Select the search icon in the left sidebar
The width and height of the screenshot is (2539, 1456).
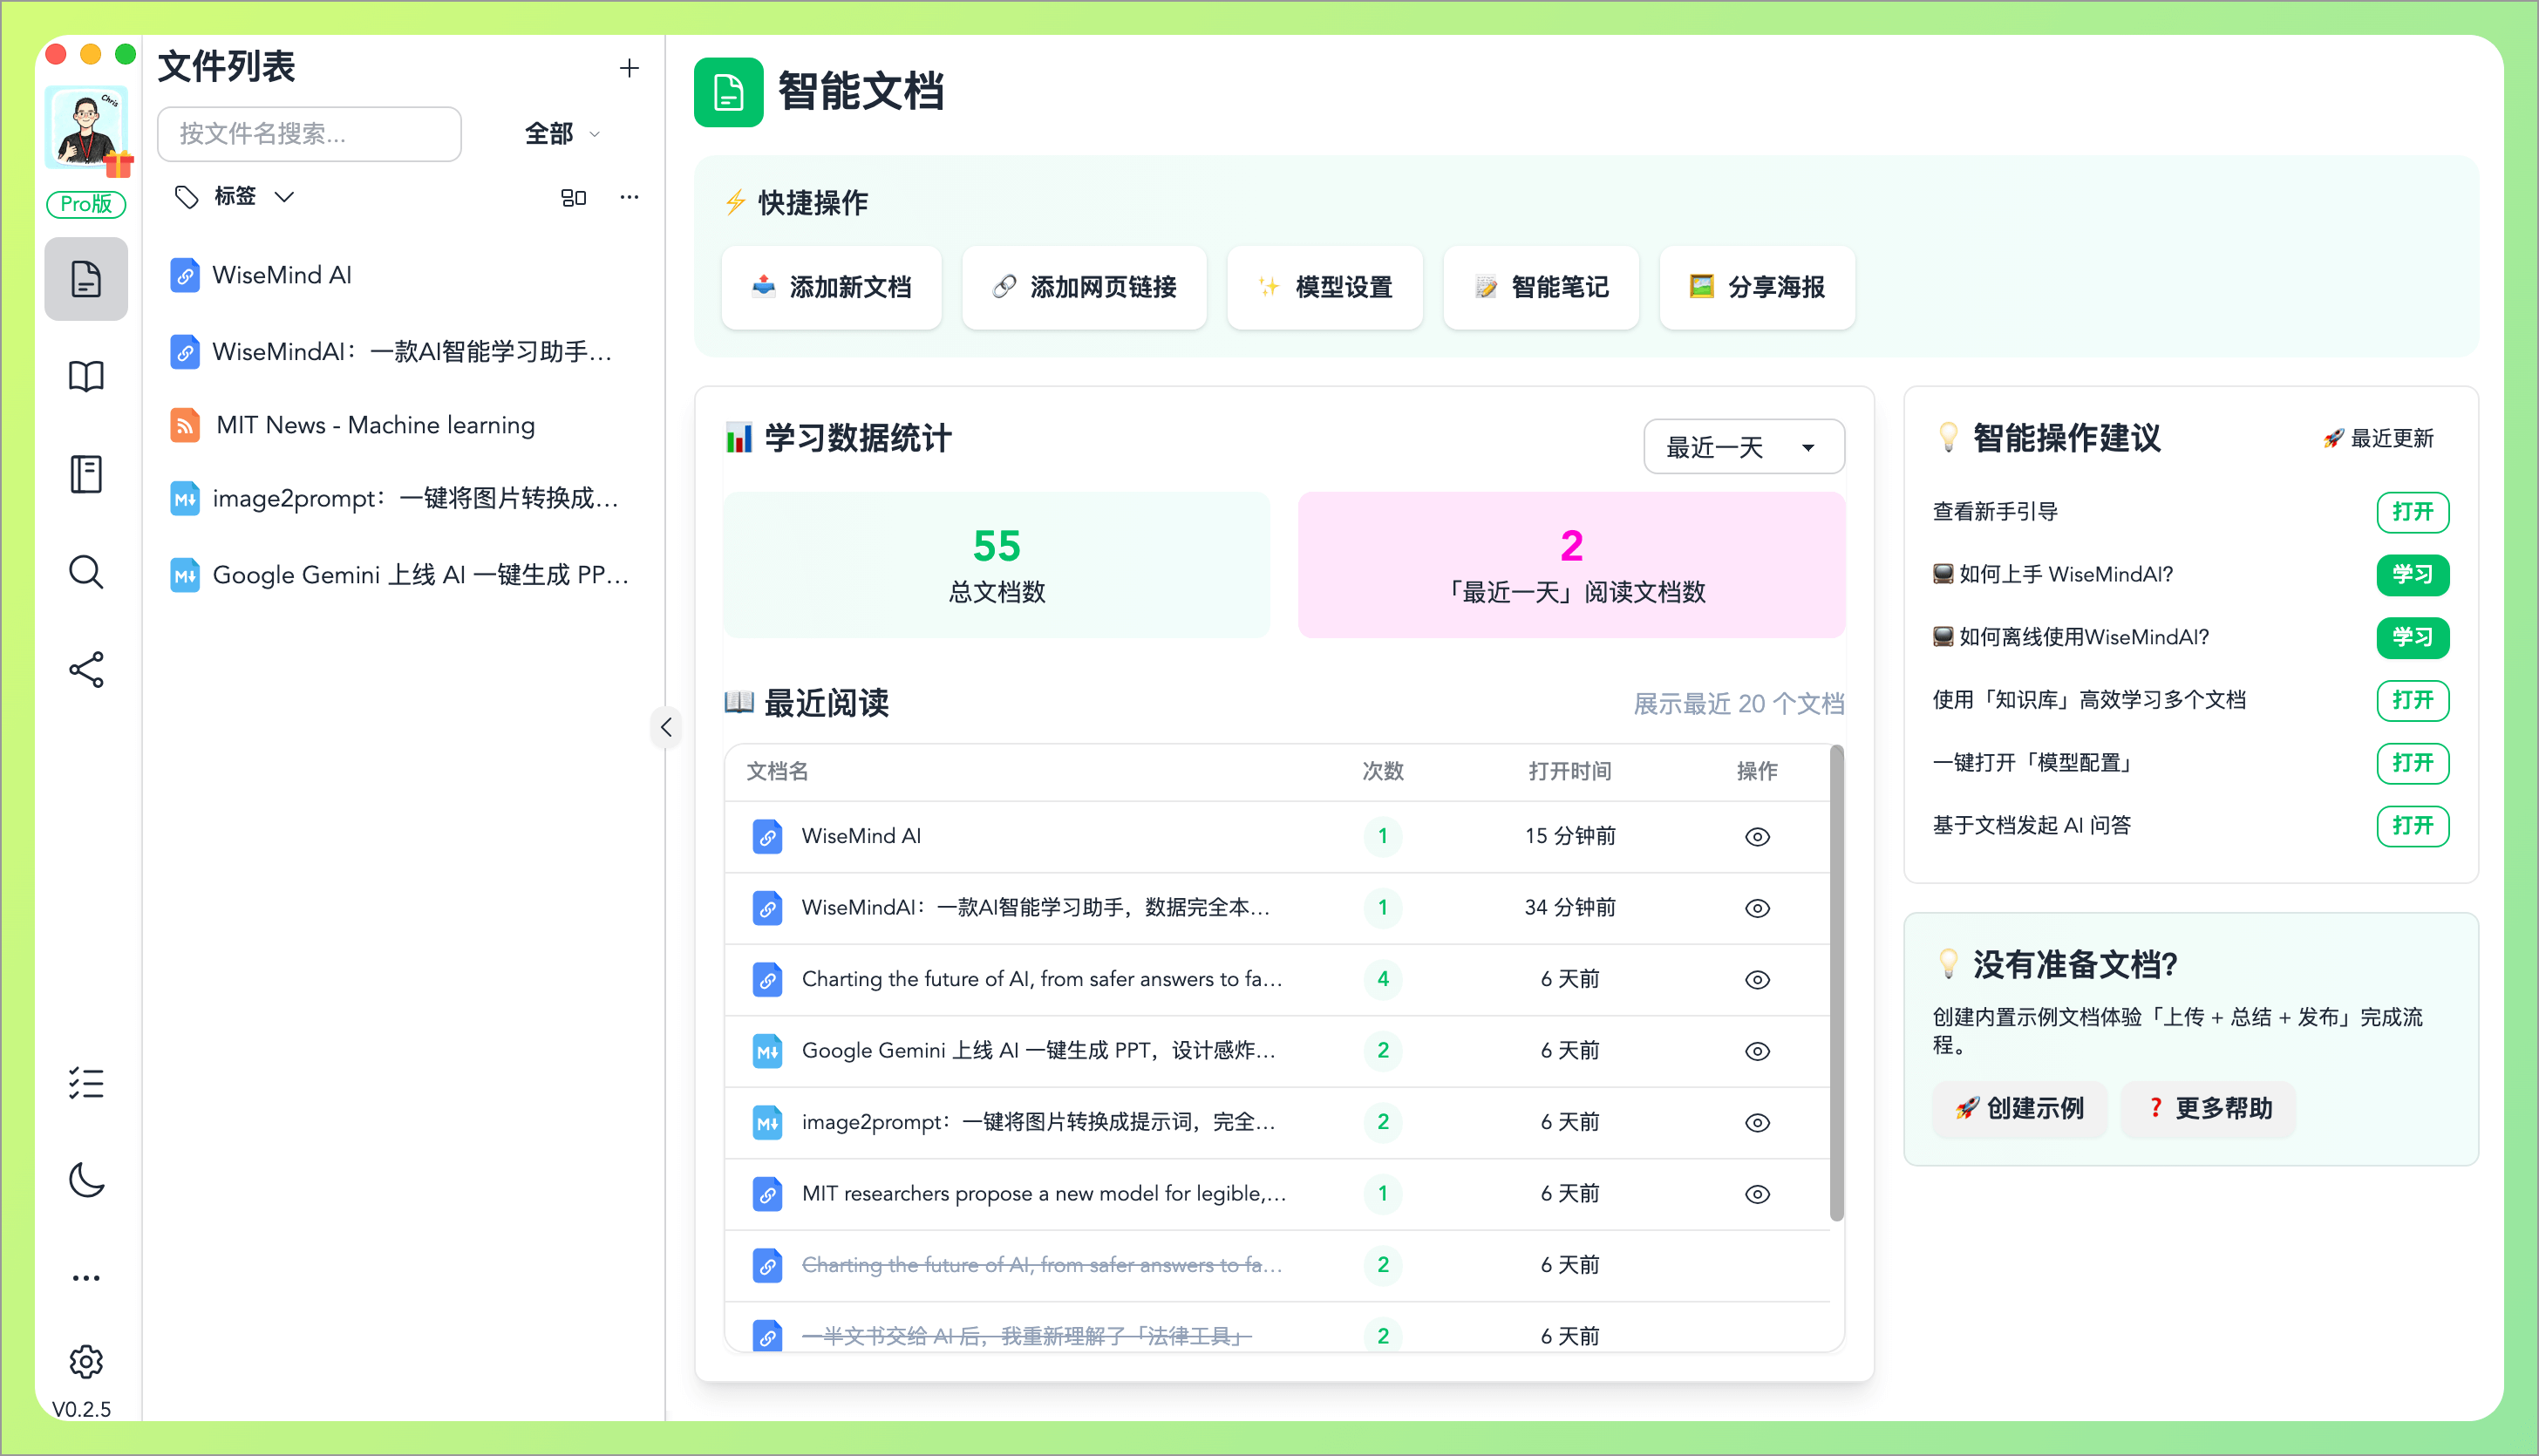click(86, 572)
